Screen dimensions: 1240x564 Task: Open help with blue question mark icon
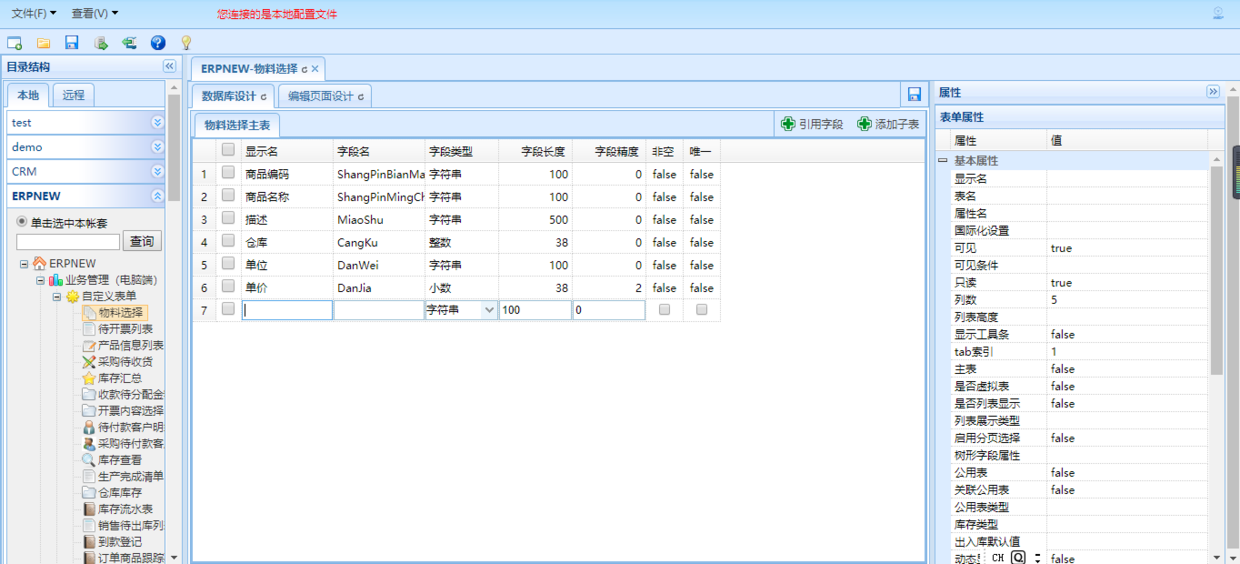(158, 43)
